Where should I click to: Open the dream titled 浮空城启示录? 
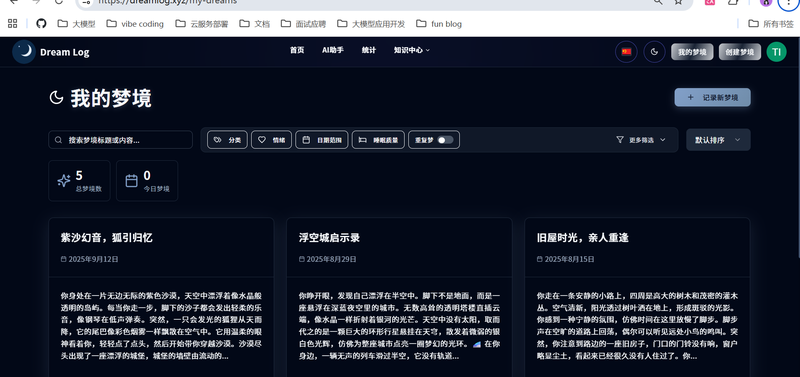(329, 238)
